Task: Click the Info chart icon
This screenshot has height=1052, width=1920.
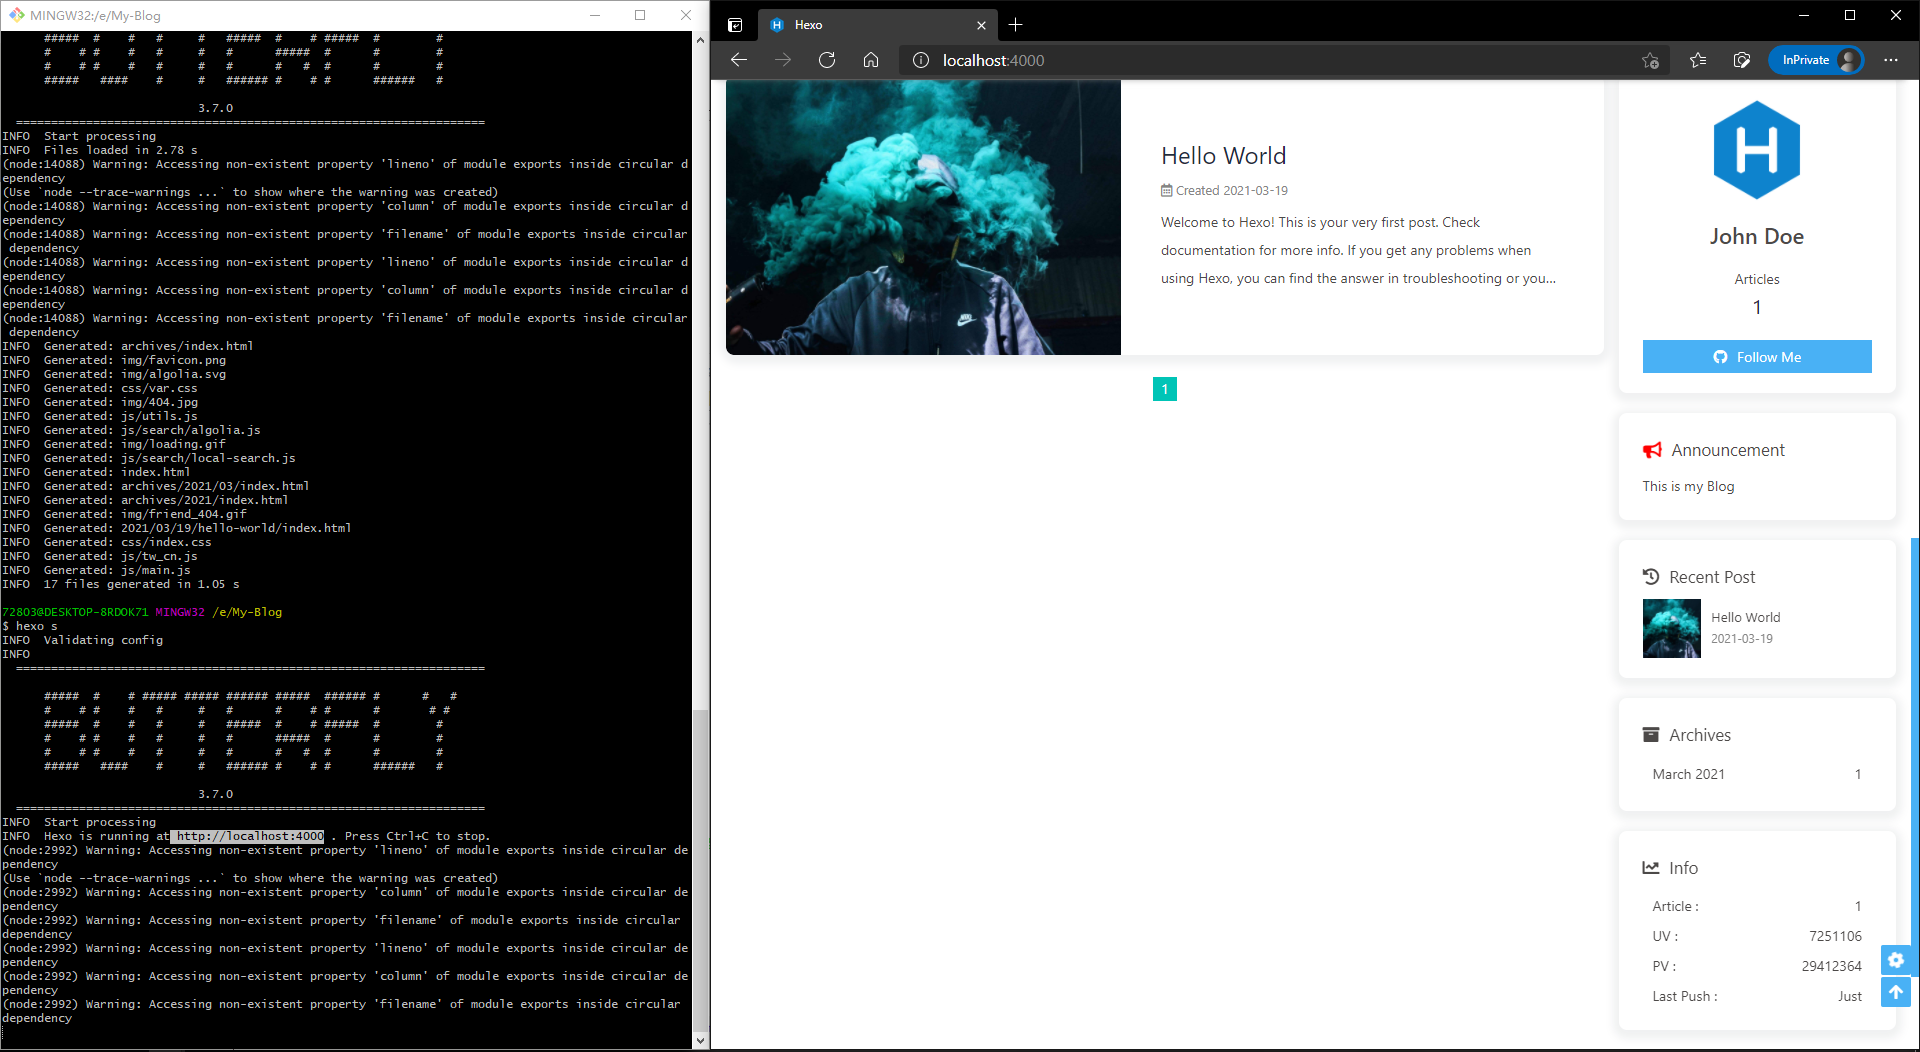Action: click(1651, 868)
